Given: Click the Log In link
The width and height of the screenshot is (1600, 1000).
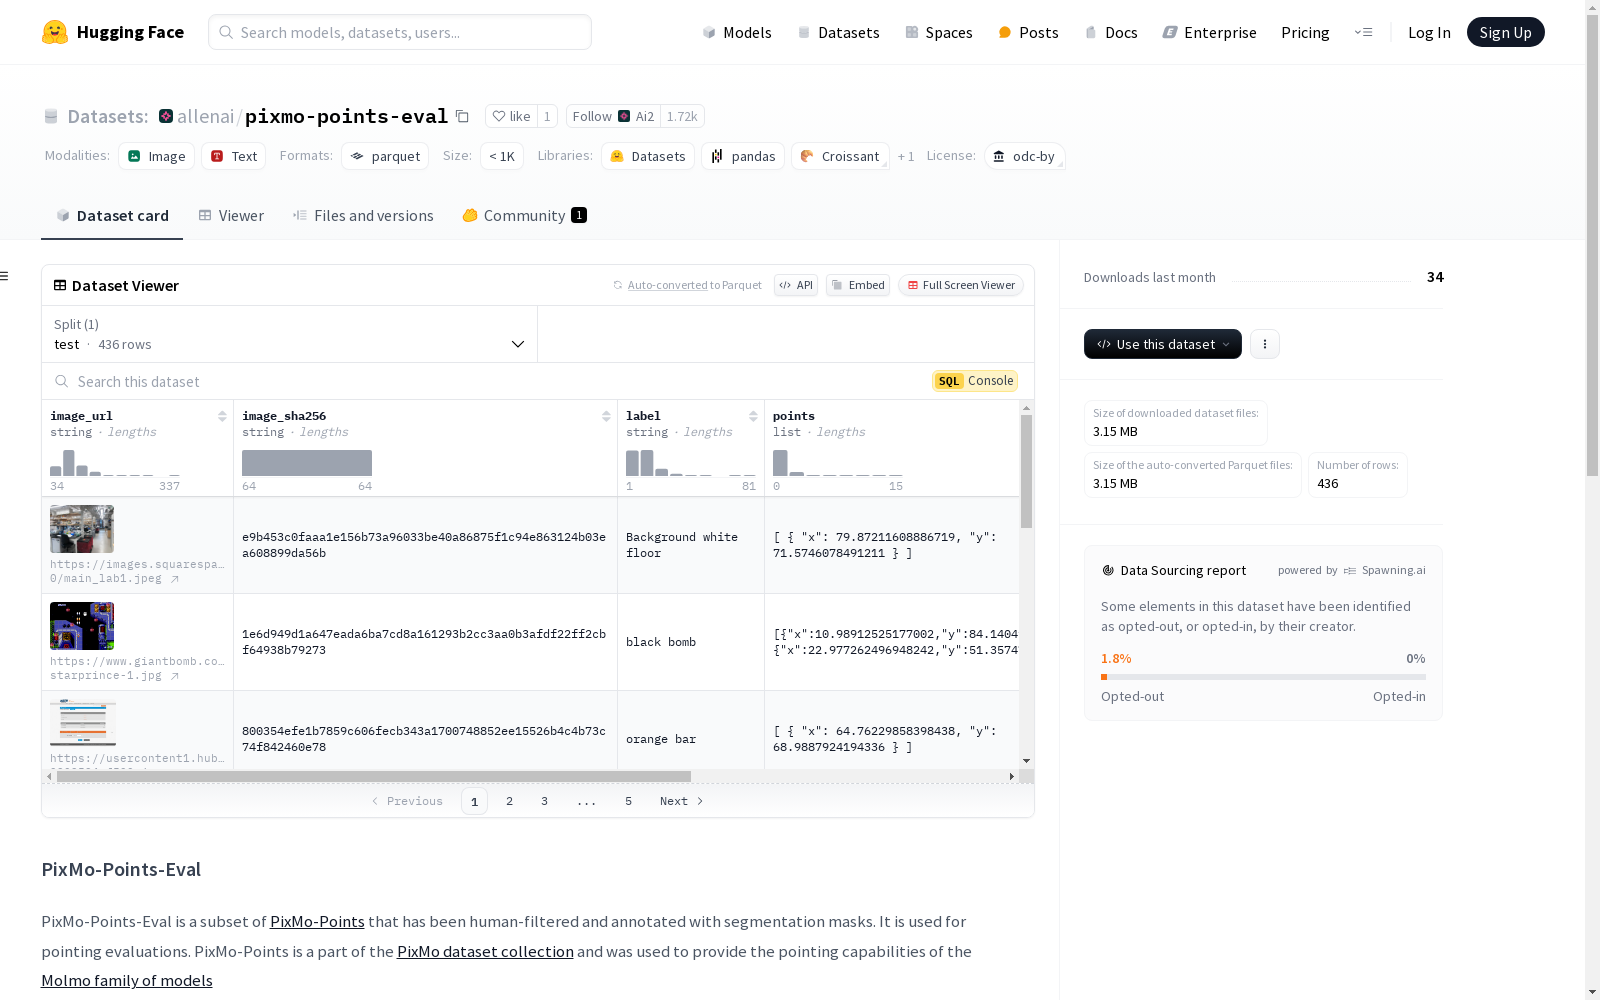Looking at the screenshot, I should (1429, 32).
